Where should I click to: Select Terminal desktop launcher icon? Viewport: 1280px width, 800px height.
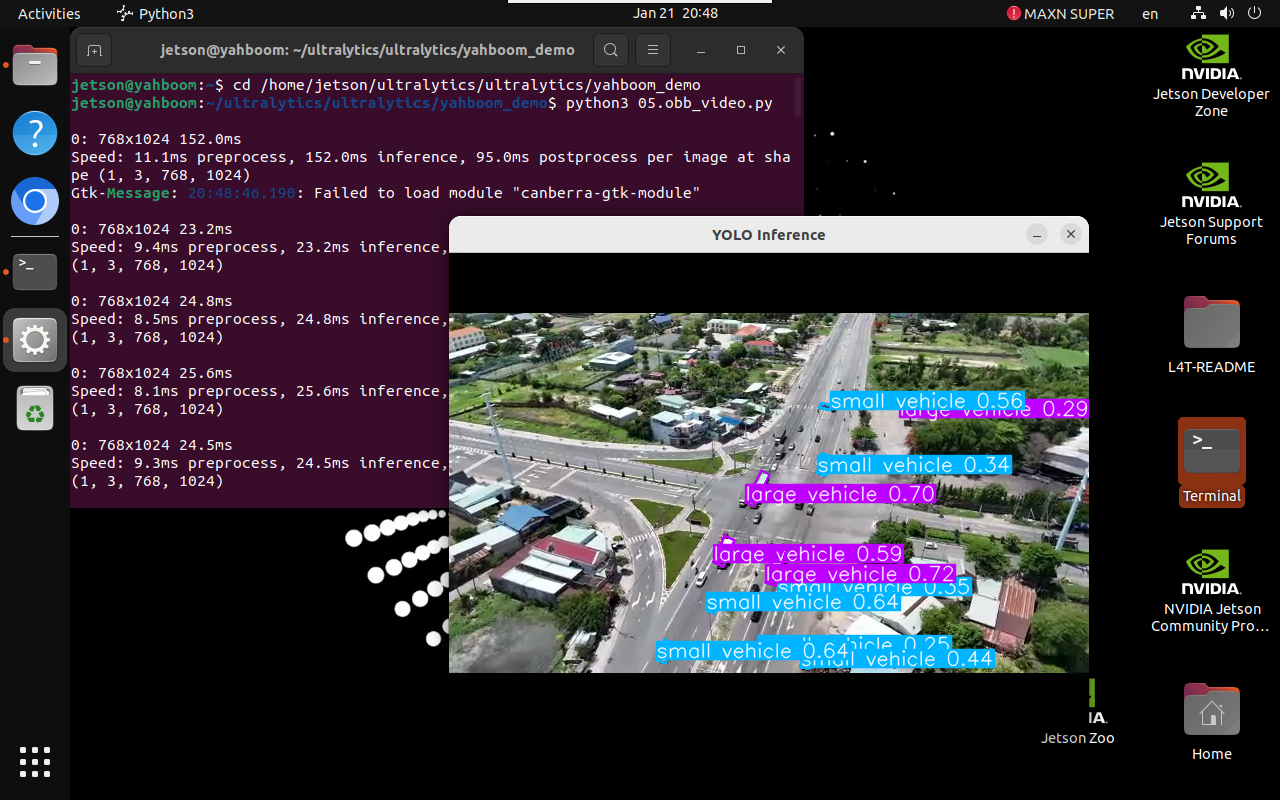click(x=1211, y=462)
